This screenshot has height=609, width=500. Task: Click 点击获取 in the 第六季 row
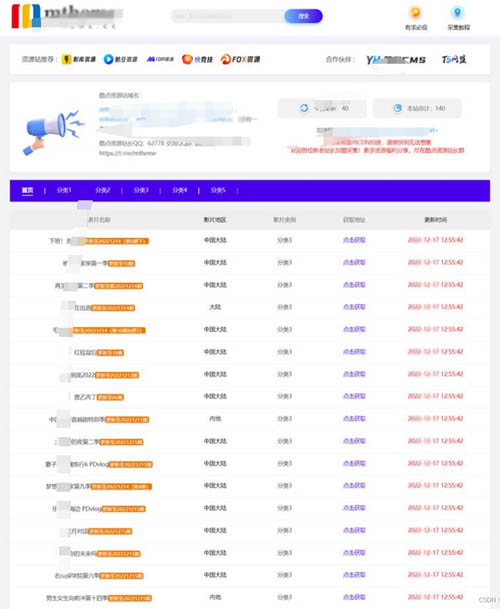click(x=354, y=574)
